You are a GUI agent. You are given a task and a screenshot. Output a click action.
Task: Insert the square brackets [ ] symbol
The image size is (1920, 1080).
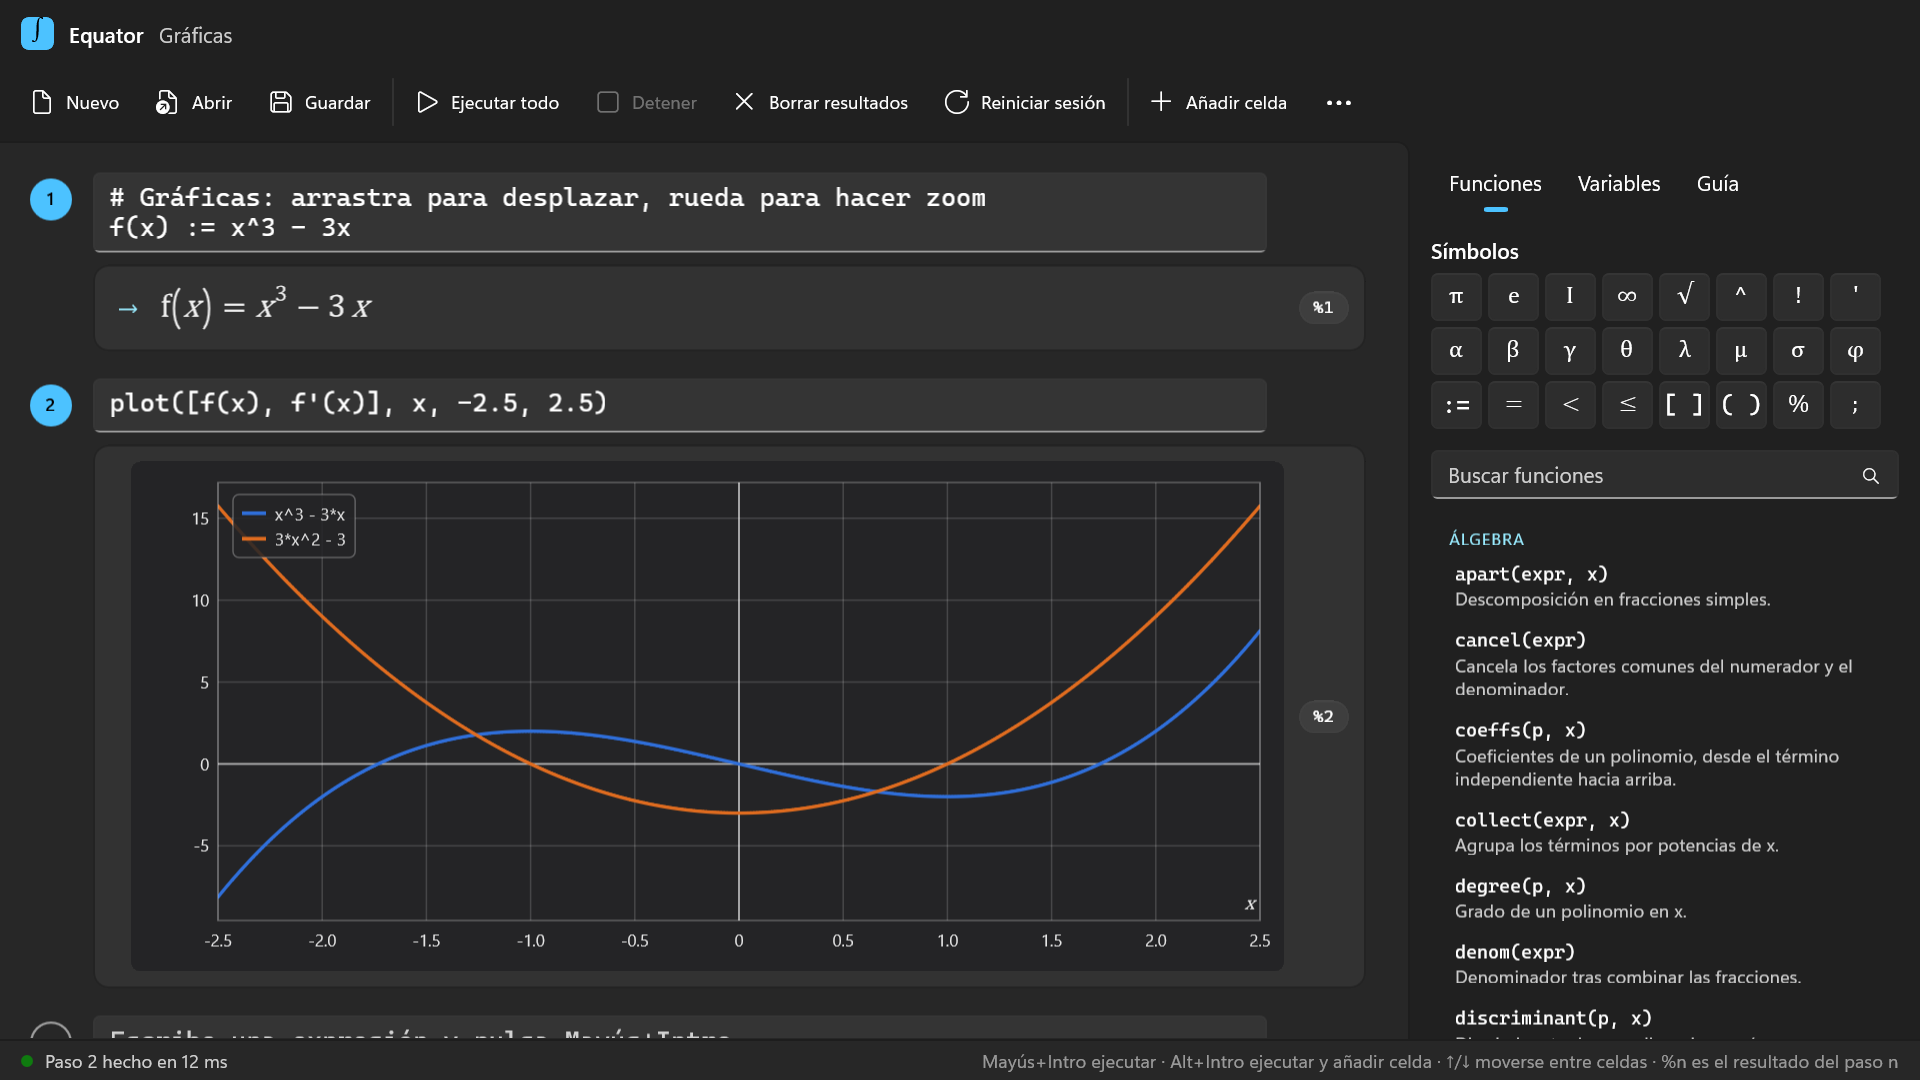(1684, 404)
